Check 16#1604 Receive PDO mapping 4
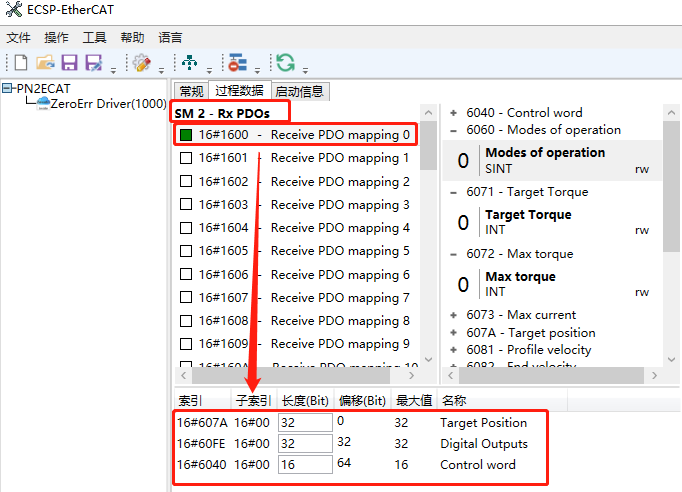The image size is (682, 492). click(186, 228)
